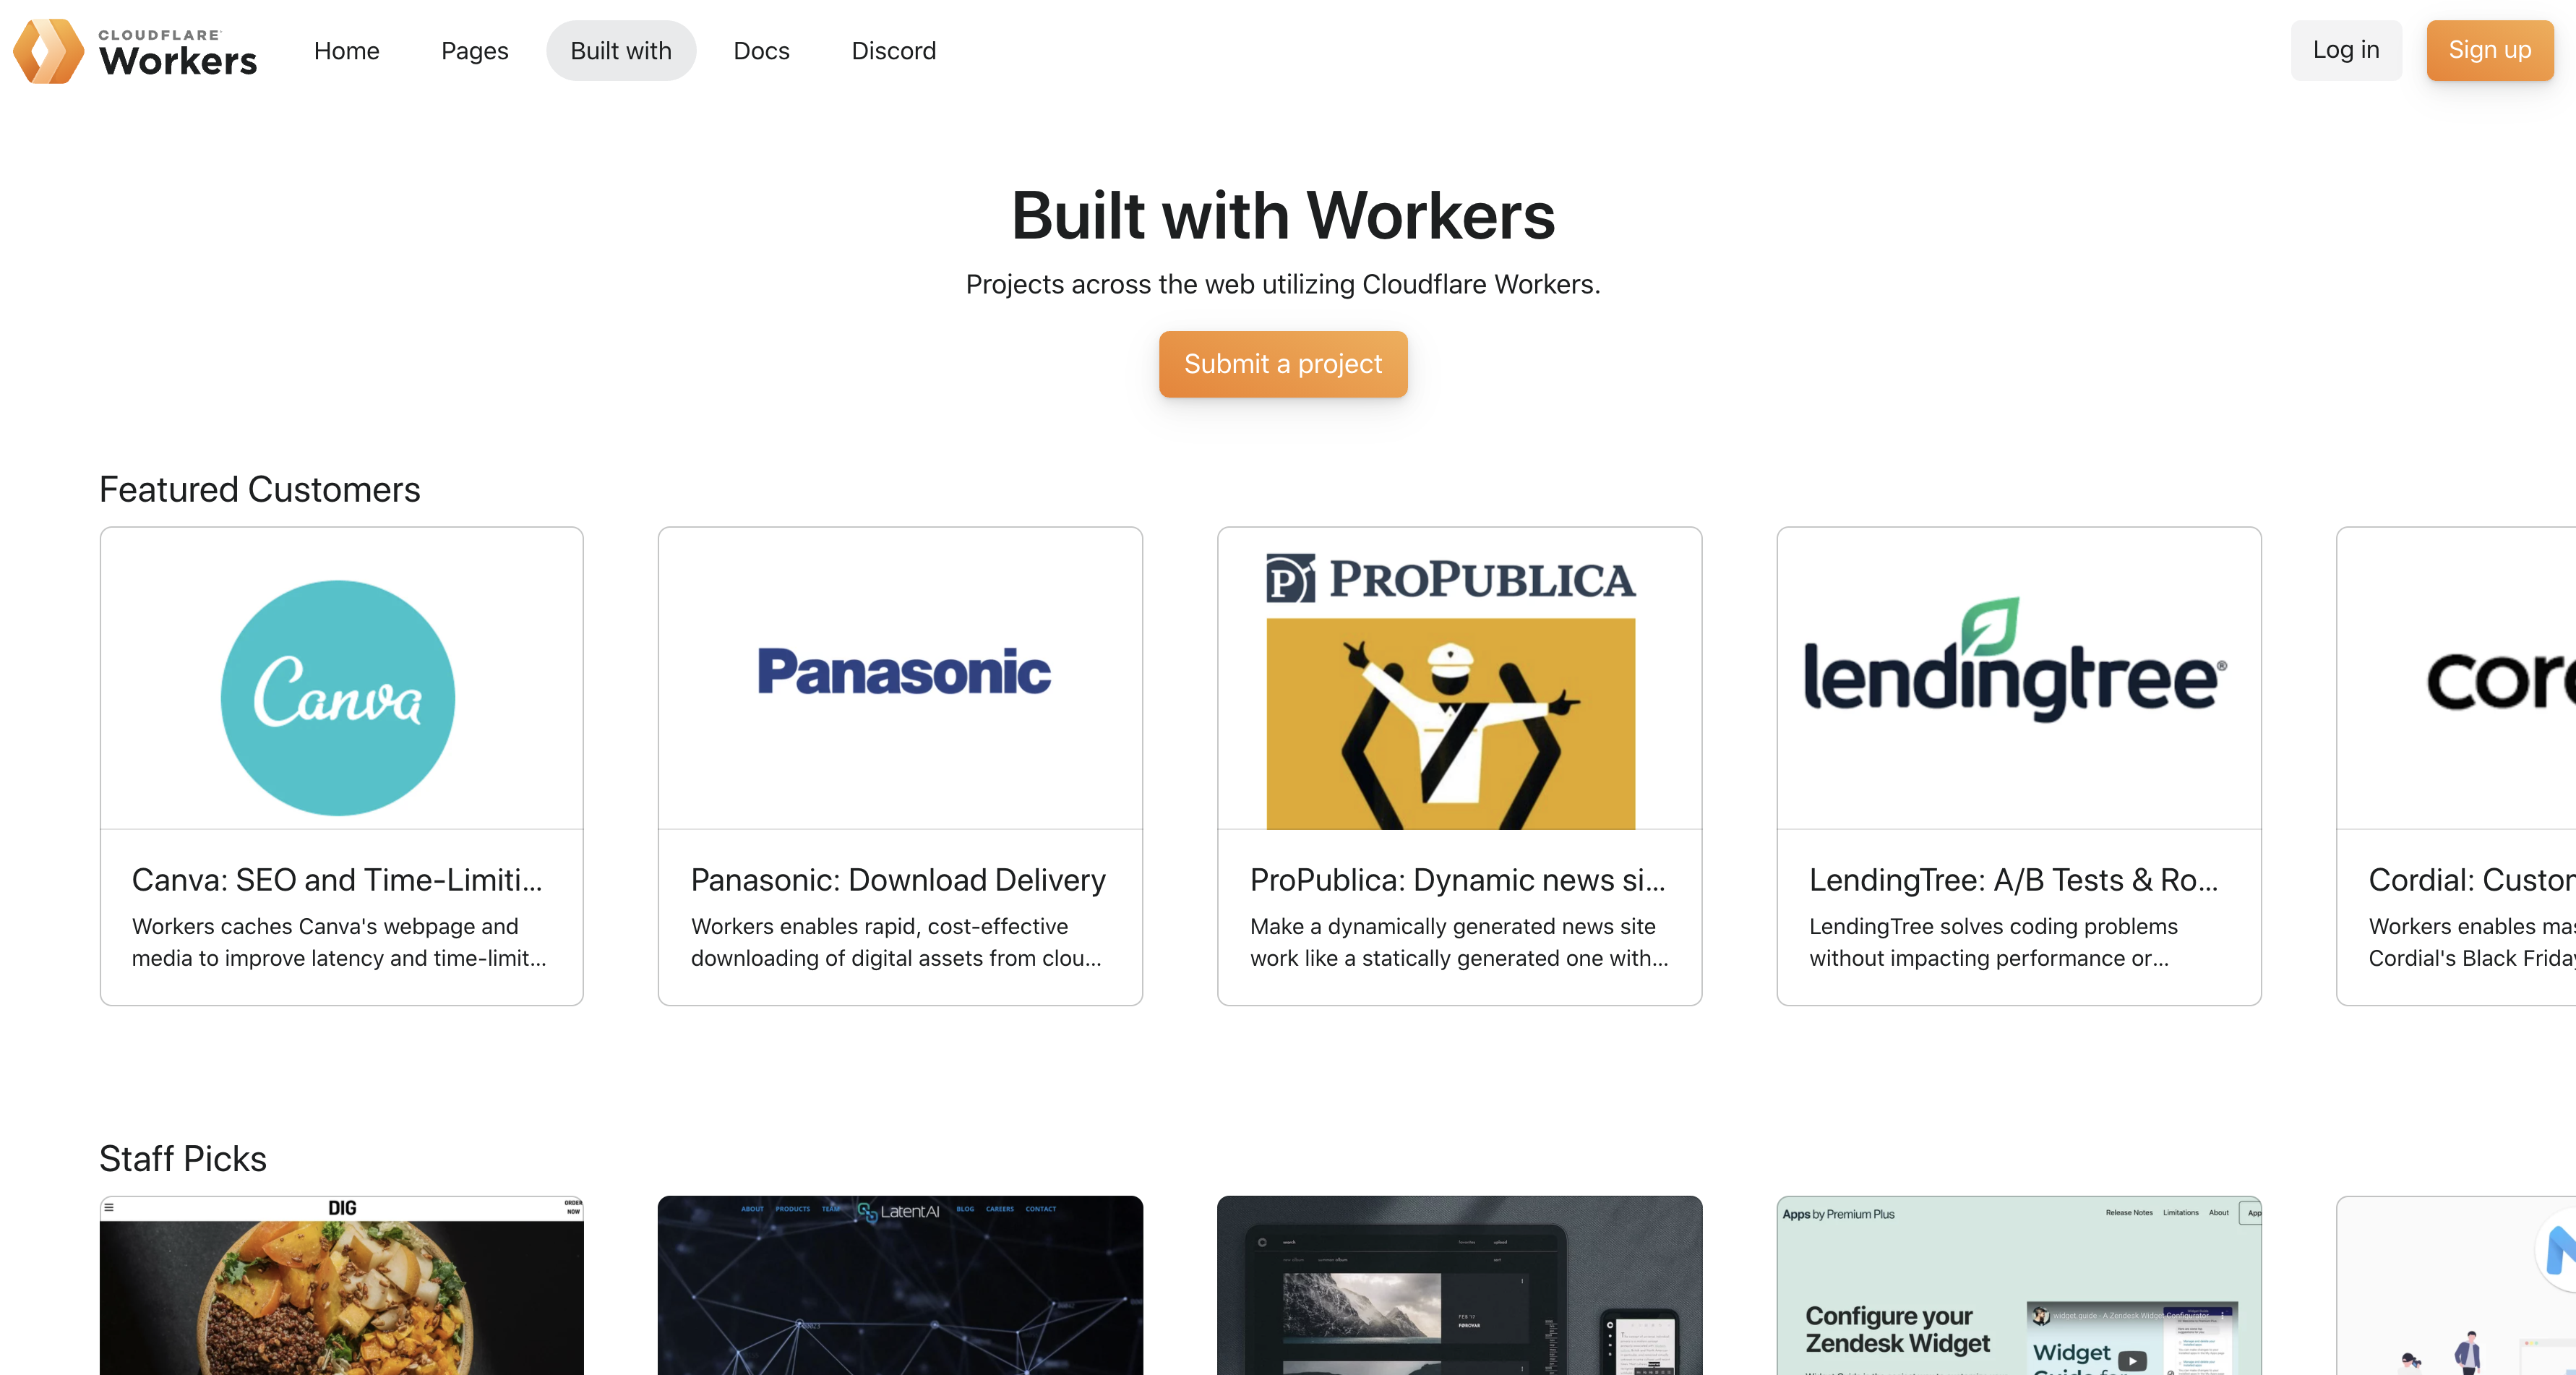The height and width of the screenshot is (1375, 2576).
Task: Open the Docs nav link
Action: pos(761,51)
